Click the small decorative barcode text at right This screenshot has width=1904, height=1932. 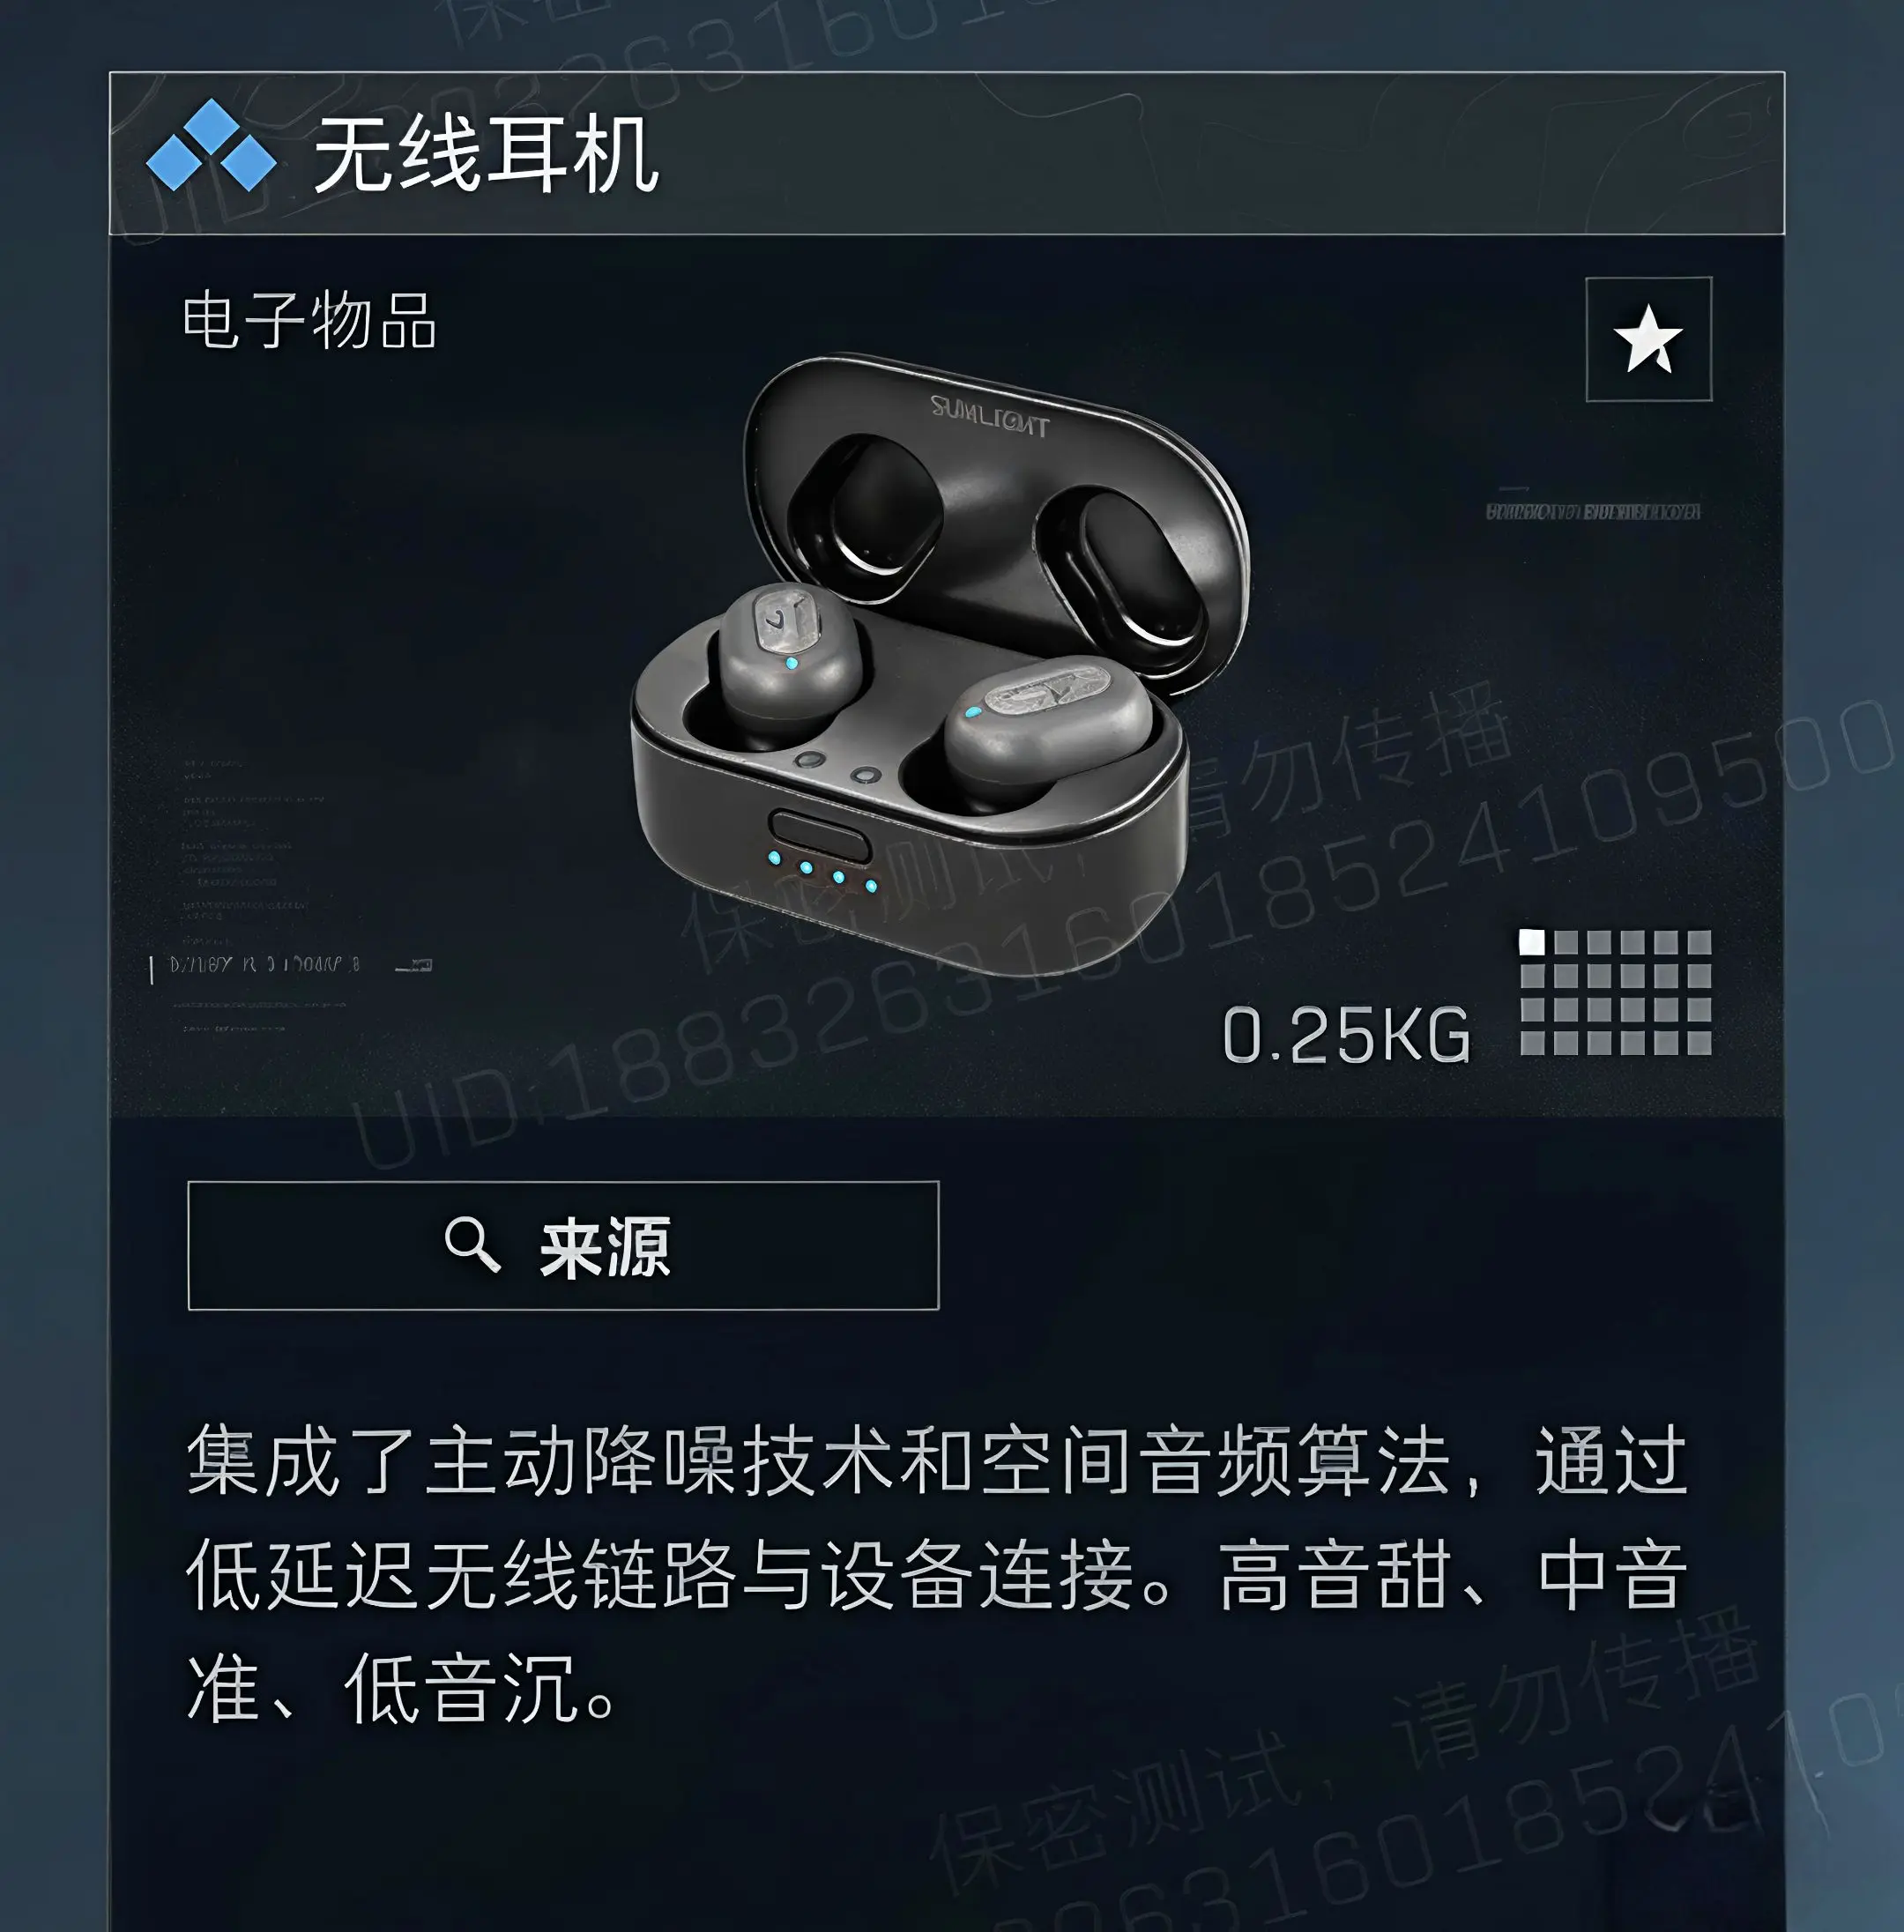pyautogui.click(x=1592, y=511)
